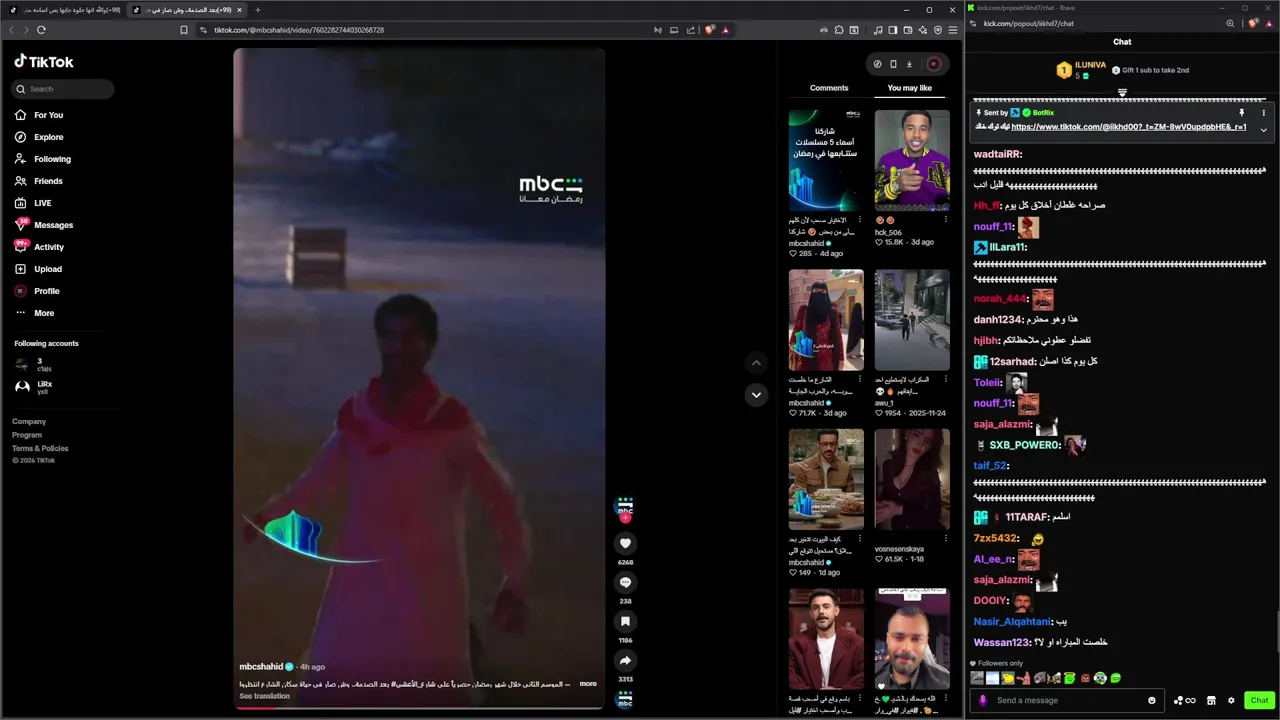Share the video using arrow icon
The width and height of the screenshot is (1280, 720).
pyautogui.click(x=625, y=660)
